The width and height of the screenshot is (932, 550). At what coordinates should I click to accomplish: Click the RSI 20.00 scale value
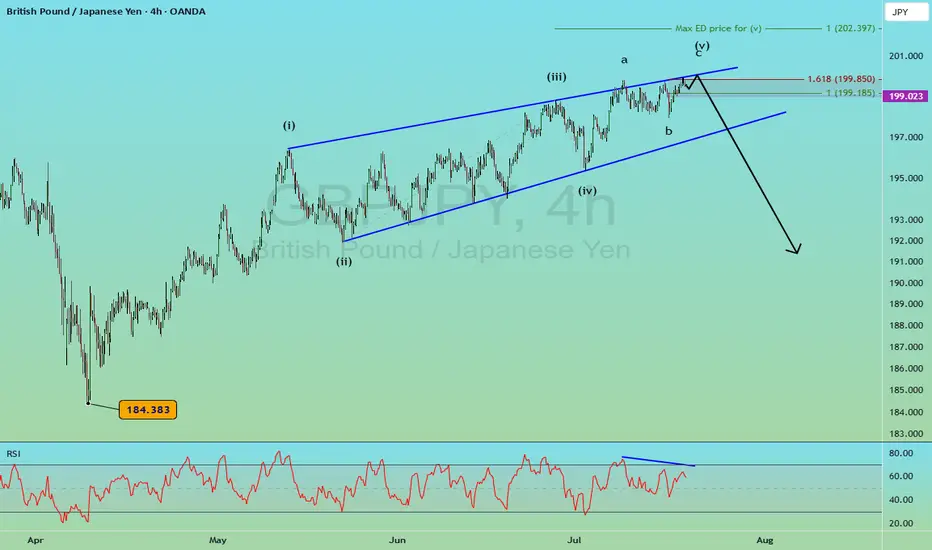[900, 523]
